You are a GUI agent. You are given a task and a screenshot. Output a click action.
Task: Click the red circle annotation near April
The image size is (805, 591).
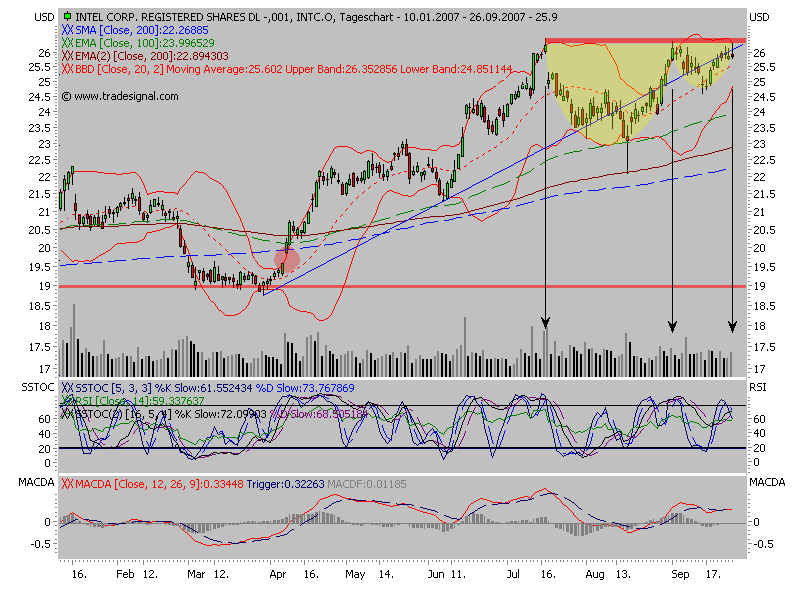(285, 258)
